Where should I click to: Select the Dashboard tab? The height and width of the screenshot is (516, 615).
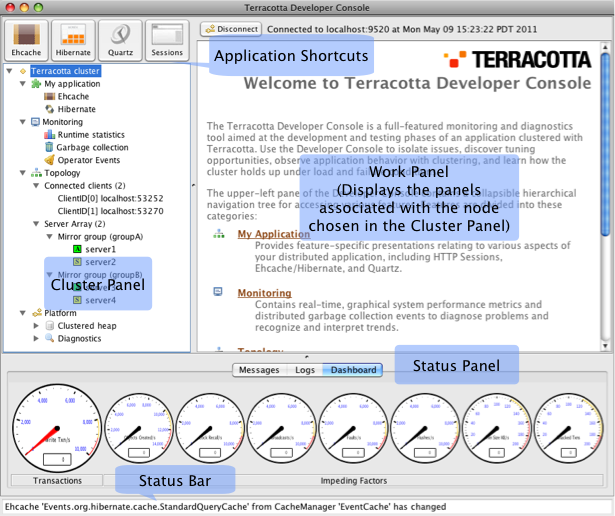[353, 370]
